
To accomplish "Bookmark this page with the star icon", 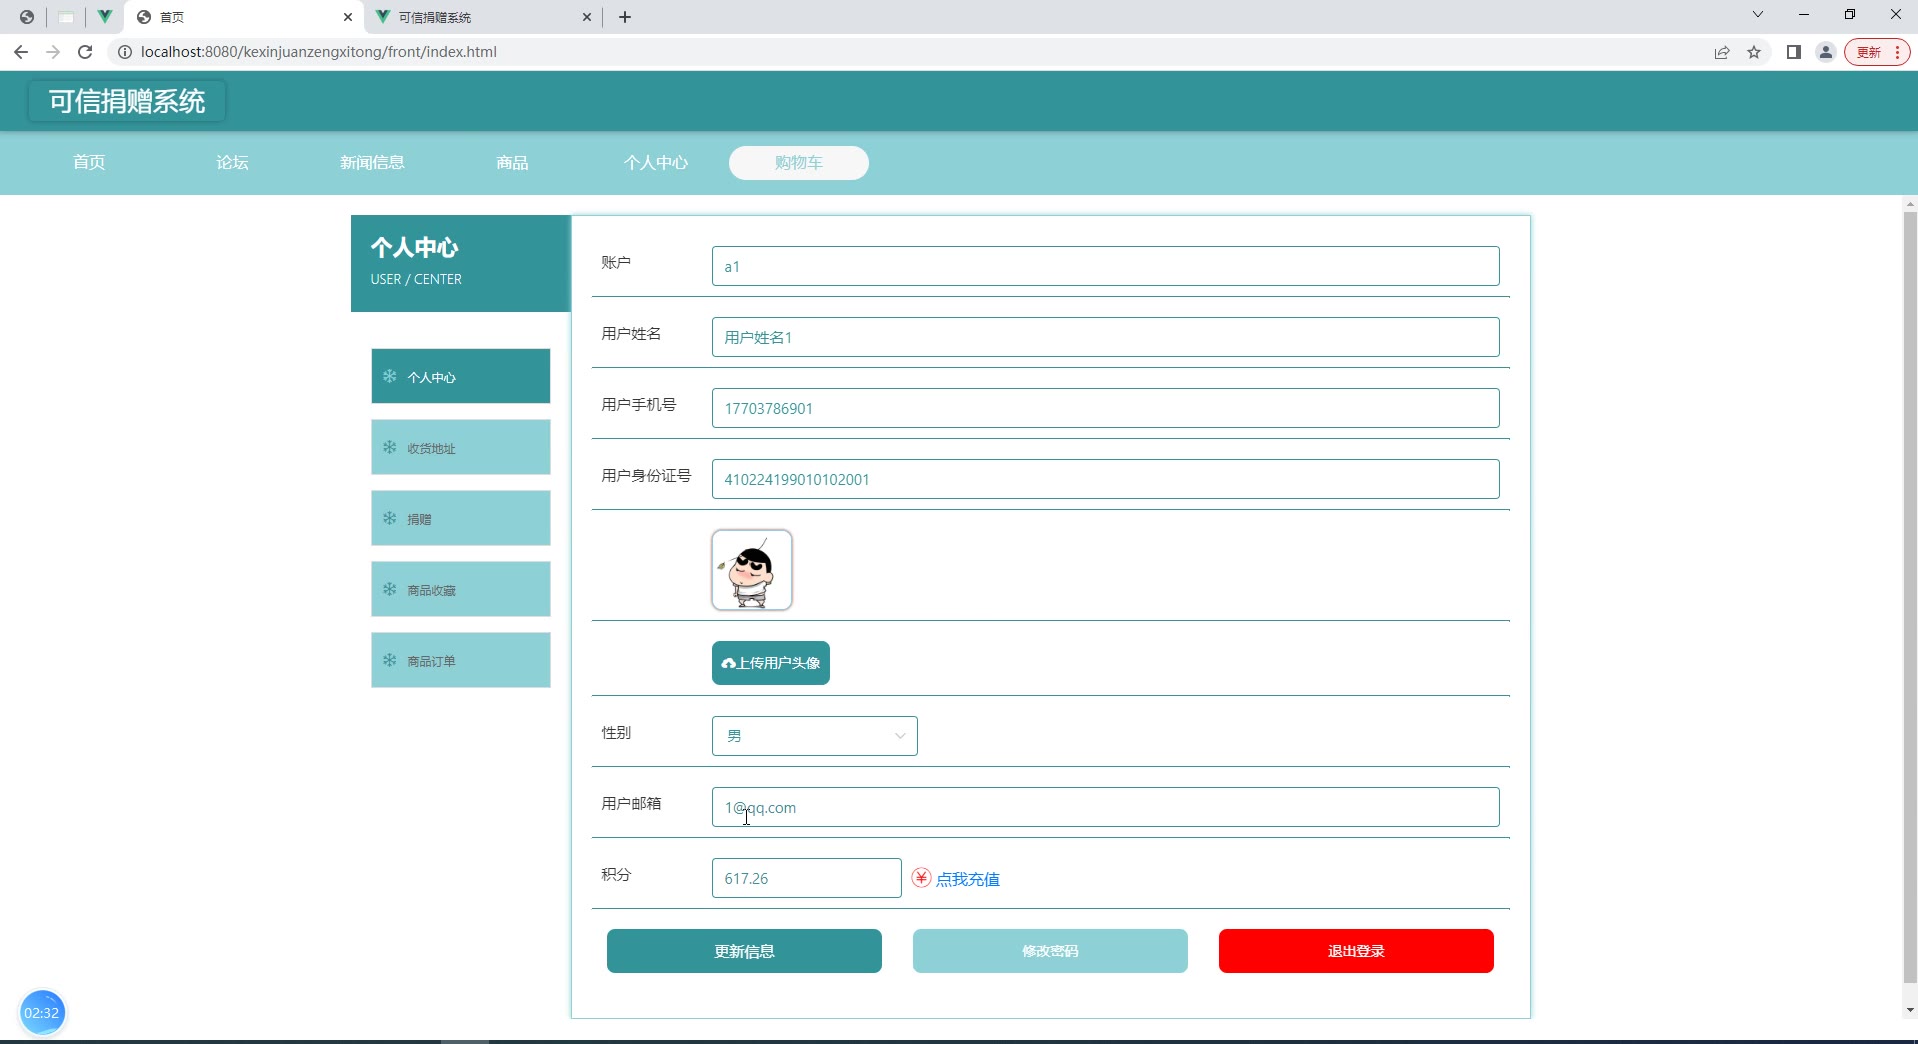I will point(1754,52).
